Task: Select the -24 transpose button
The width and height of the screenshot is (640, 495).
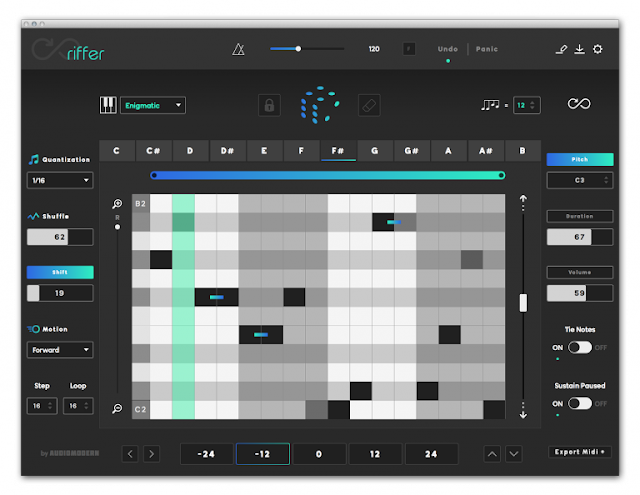Action: pyautogui.click(x=206, y=454)
